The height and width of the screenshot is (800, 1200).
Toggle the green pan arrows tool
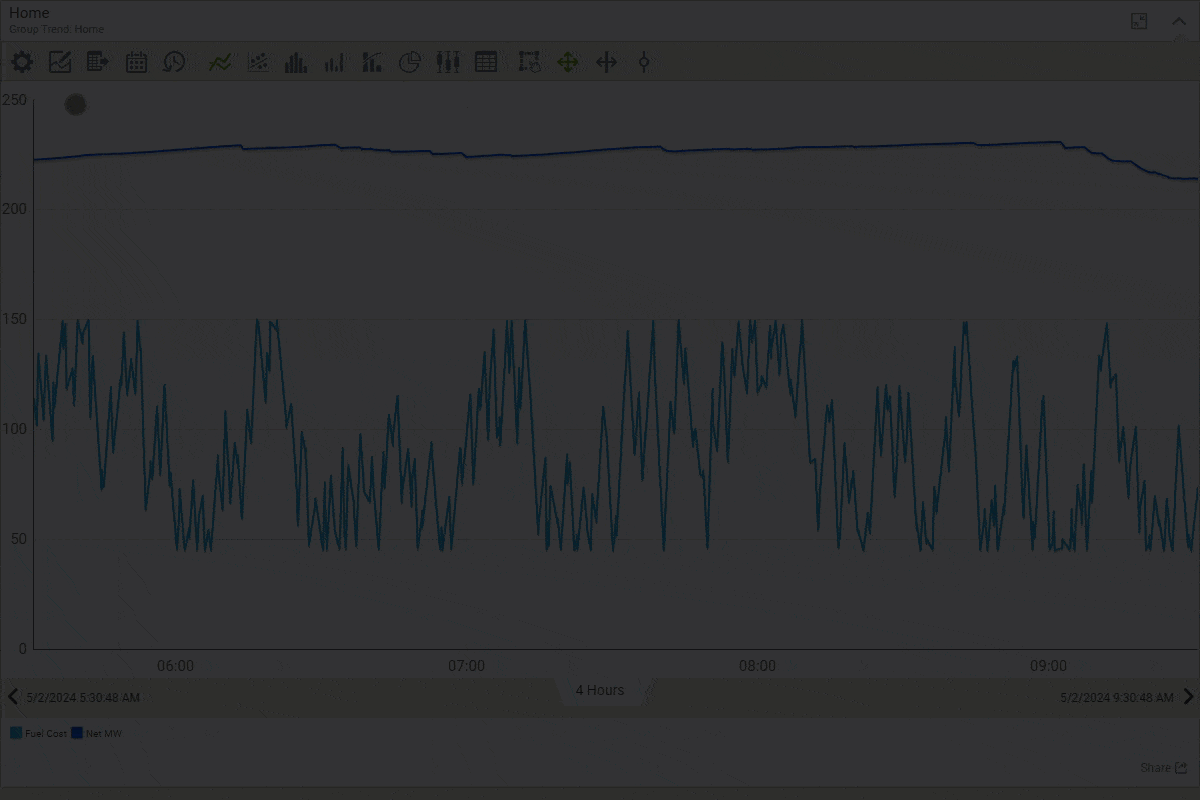coord(567,62)
